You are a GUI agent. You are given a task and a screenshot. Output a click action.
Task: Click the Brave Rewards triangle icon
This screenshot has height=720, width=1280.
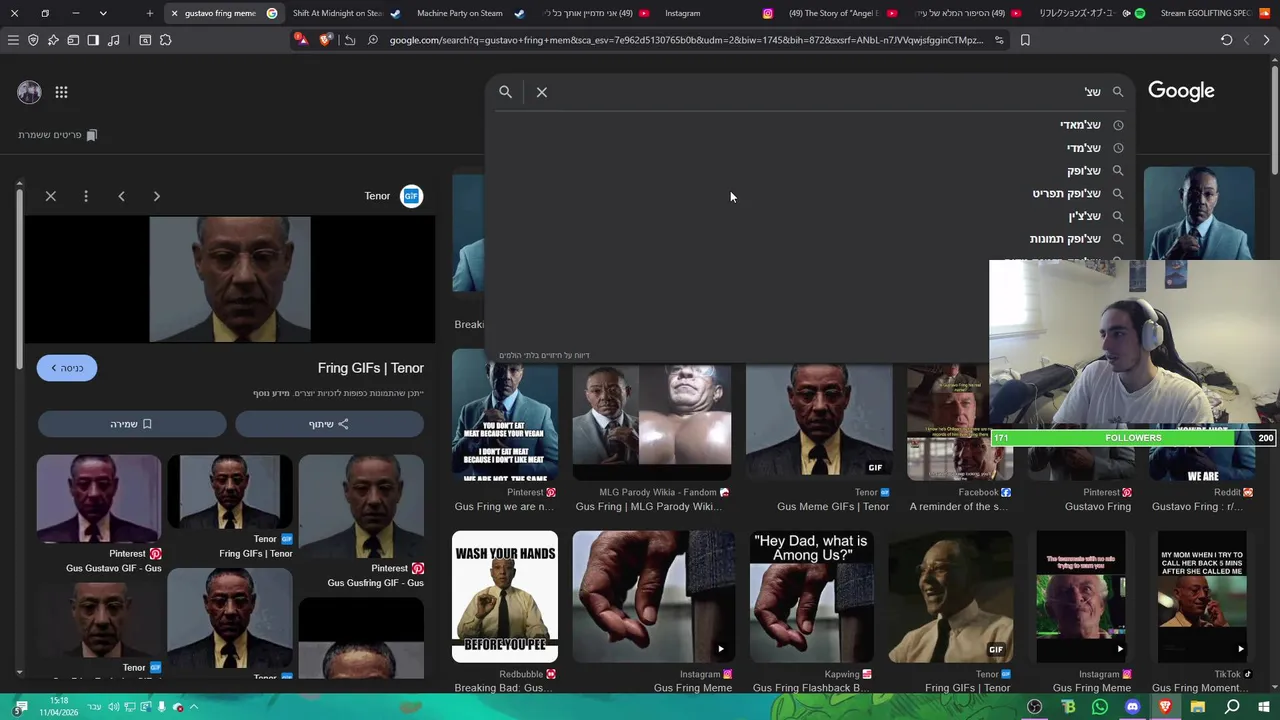(x=302, y=40)
